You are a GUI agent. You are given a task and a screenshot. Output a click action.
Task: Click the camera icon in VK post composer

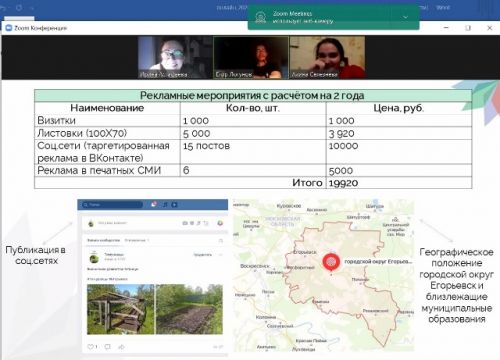185,223
